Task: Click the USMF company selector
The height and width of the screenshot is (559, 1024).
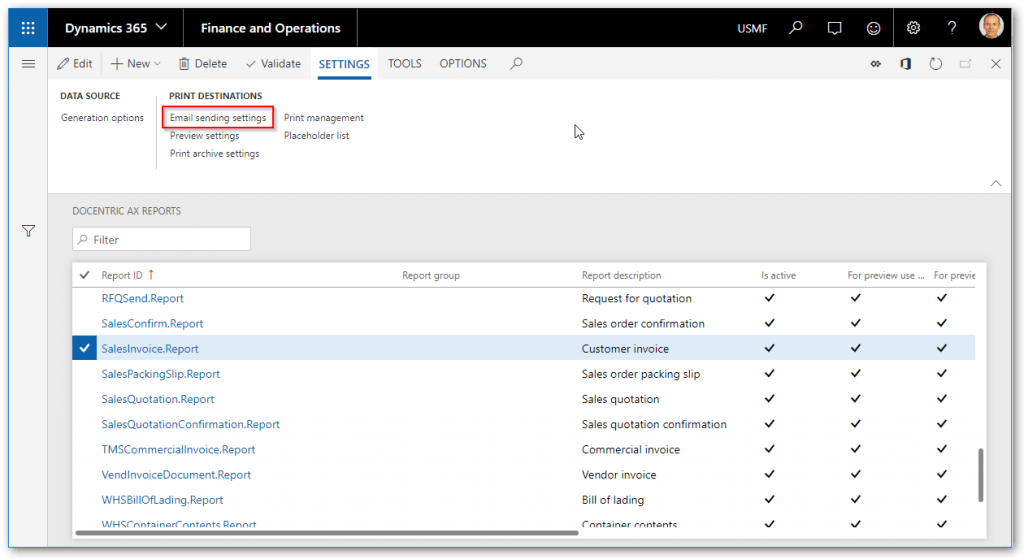Action: point(752,29)
